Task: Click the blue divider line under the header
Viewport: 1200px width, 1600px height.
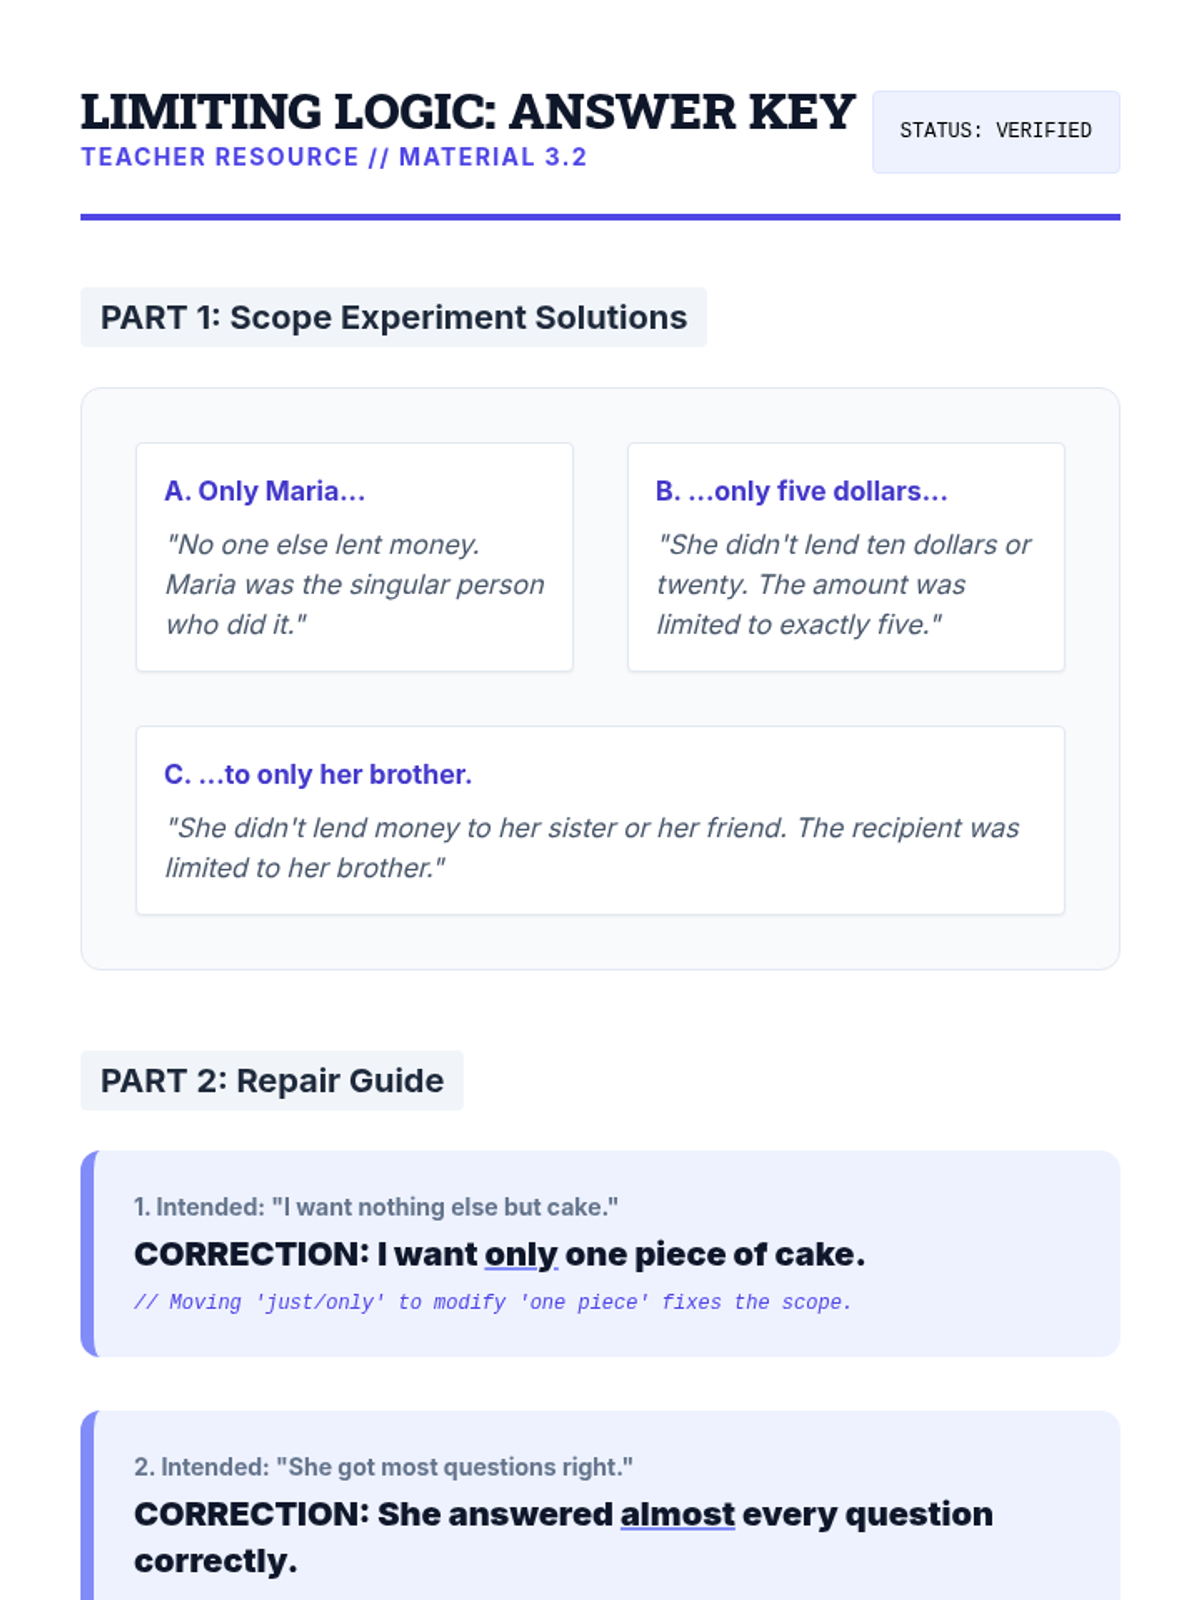Action: pyautogui.click(x=600, y=216)
